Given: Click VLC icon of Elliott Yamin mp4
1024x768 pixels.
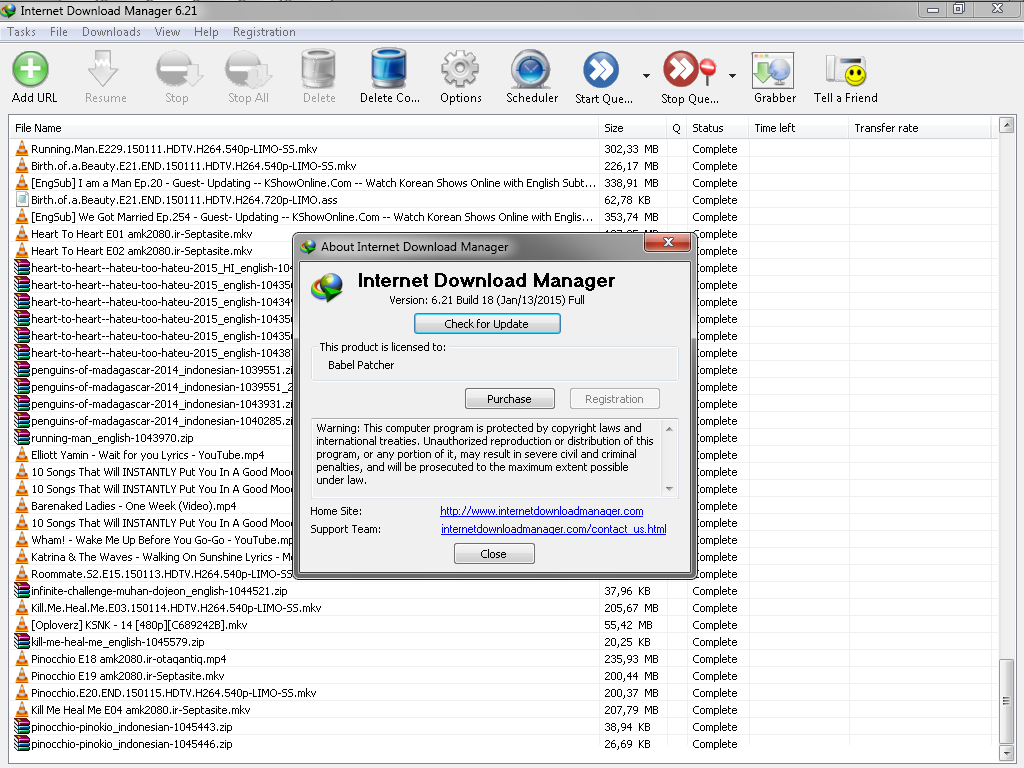Looking at the screenshot, I should [22, 454].
